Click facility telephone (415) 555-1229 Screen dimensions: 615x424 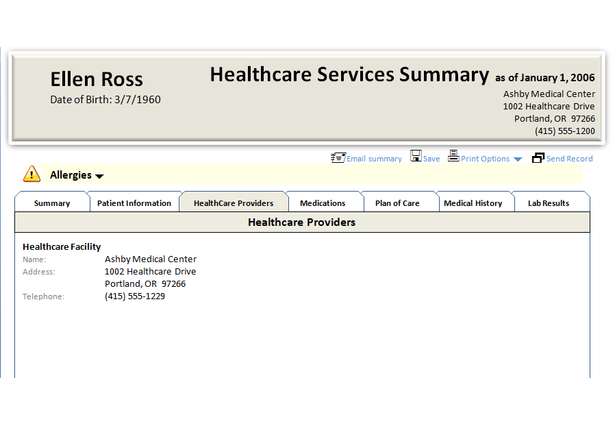(x=135, y=296)
